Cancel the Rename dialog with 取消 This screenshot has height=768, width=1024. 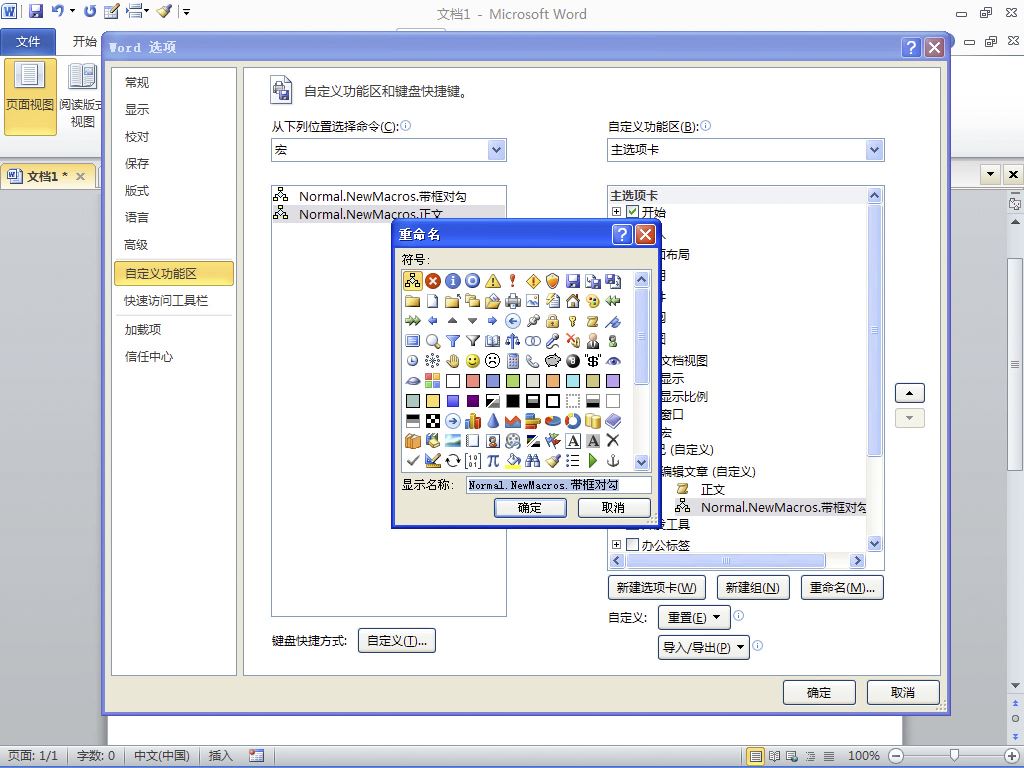click(613, 507)
